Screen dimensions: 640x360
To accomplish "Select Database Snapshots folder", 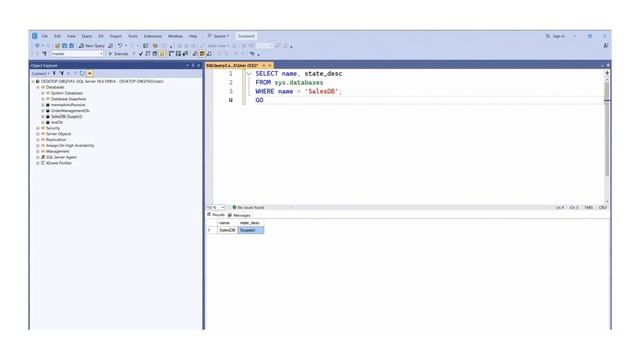I will pos(69,99).
